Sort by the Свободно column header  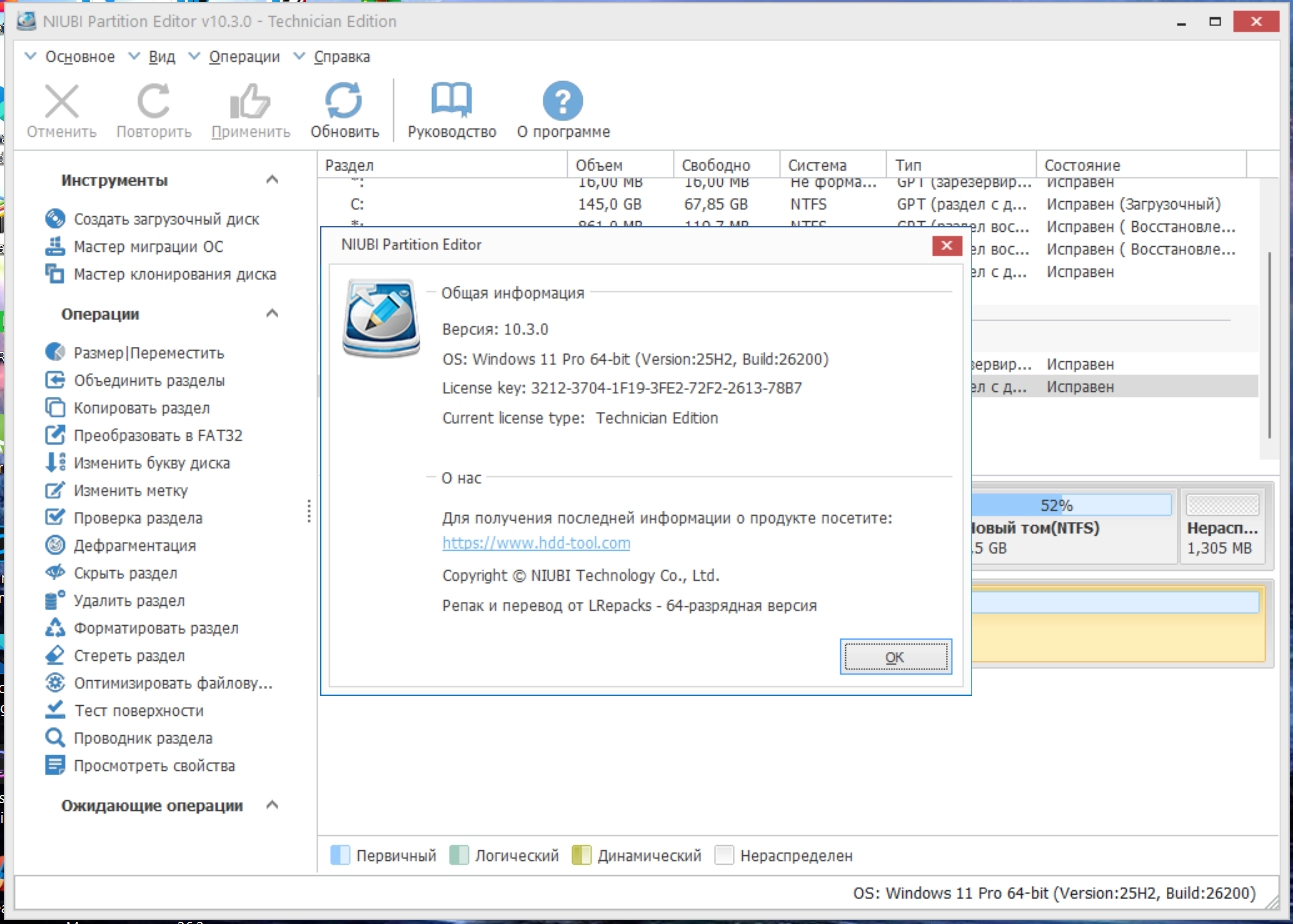pos(726,165)
